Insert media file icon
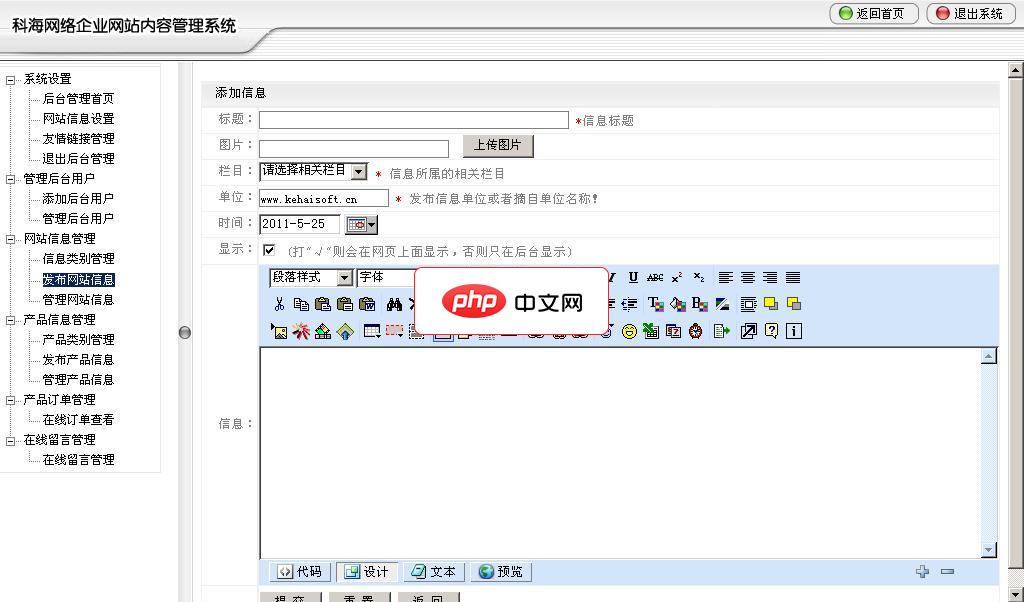The image size is (1024, 602). click(x=323, y=331)
